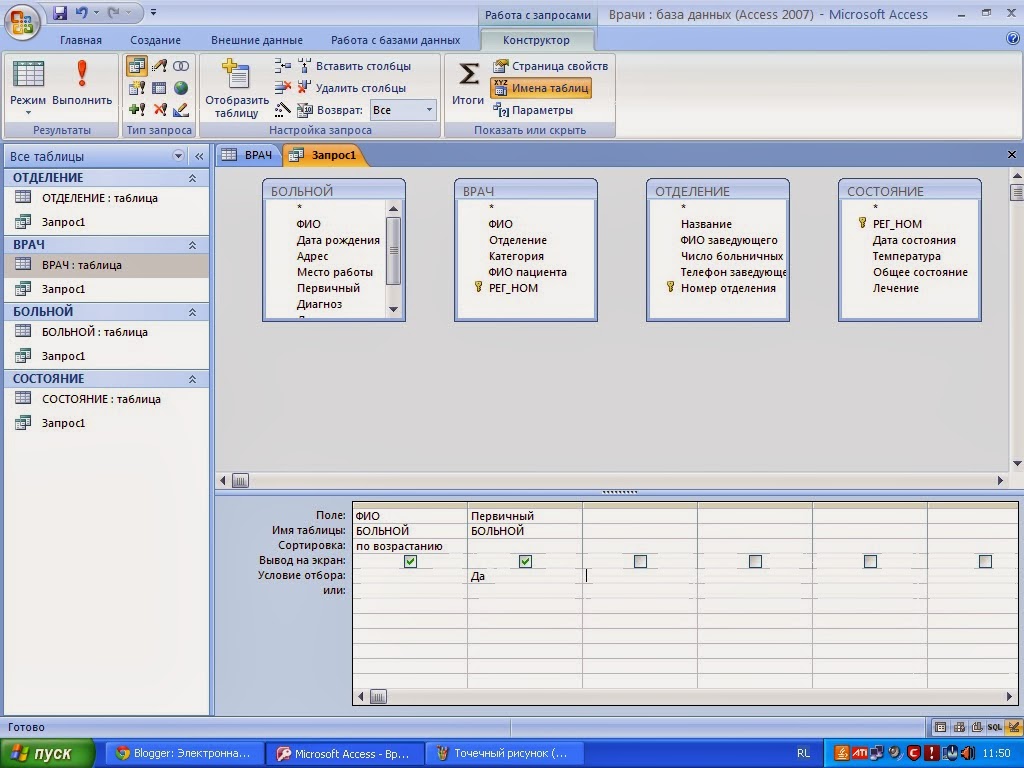Check Вывод на экран in the fourth column
The image size is (1024, 768).
[755, 561]
